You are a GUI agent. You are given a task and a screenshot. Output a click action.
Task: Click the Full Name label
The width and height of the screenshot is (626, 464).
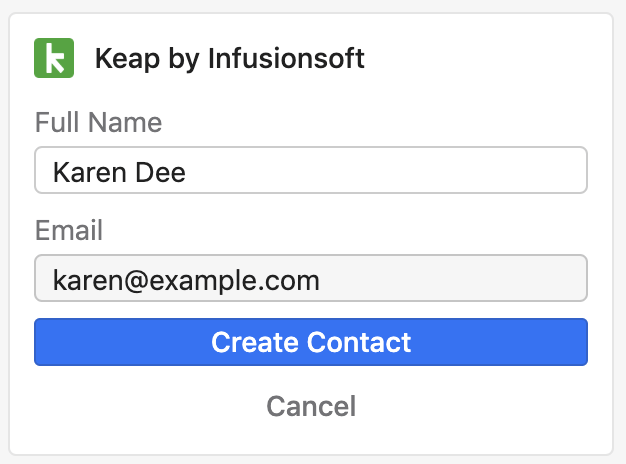[x=98, y=122]
